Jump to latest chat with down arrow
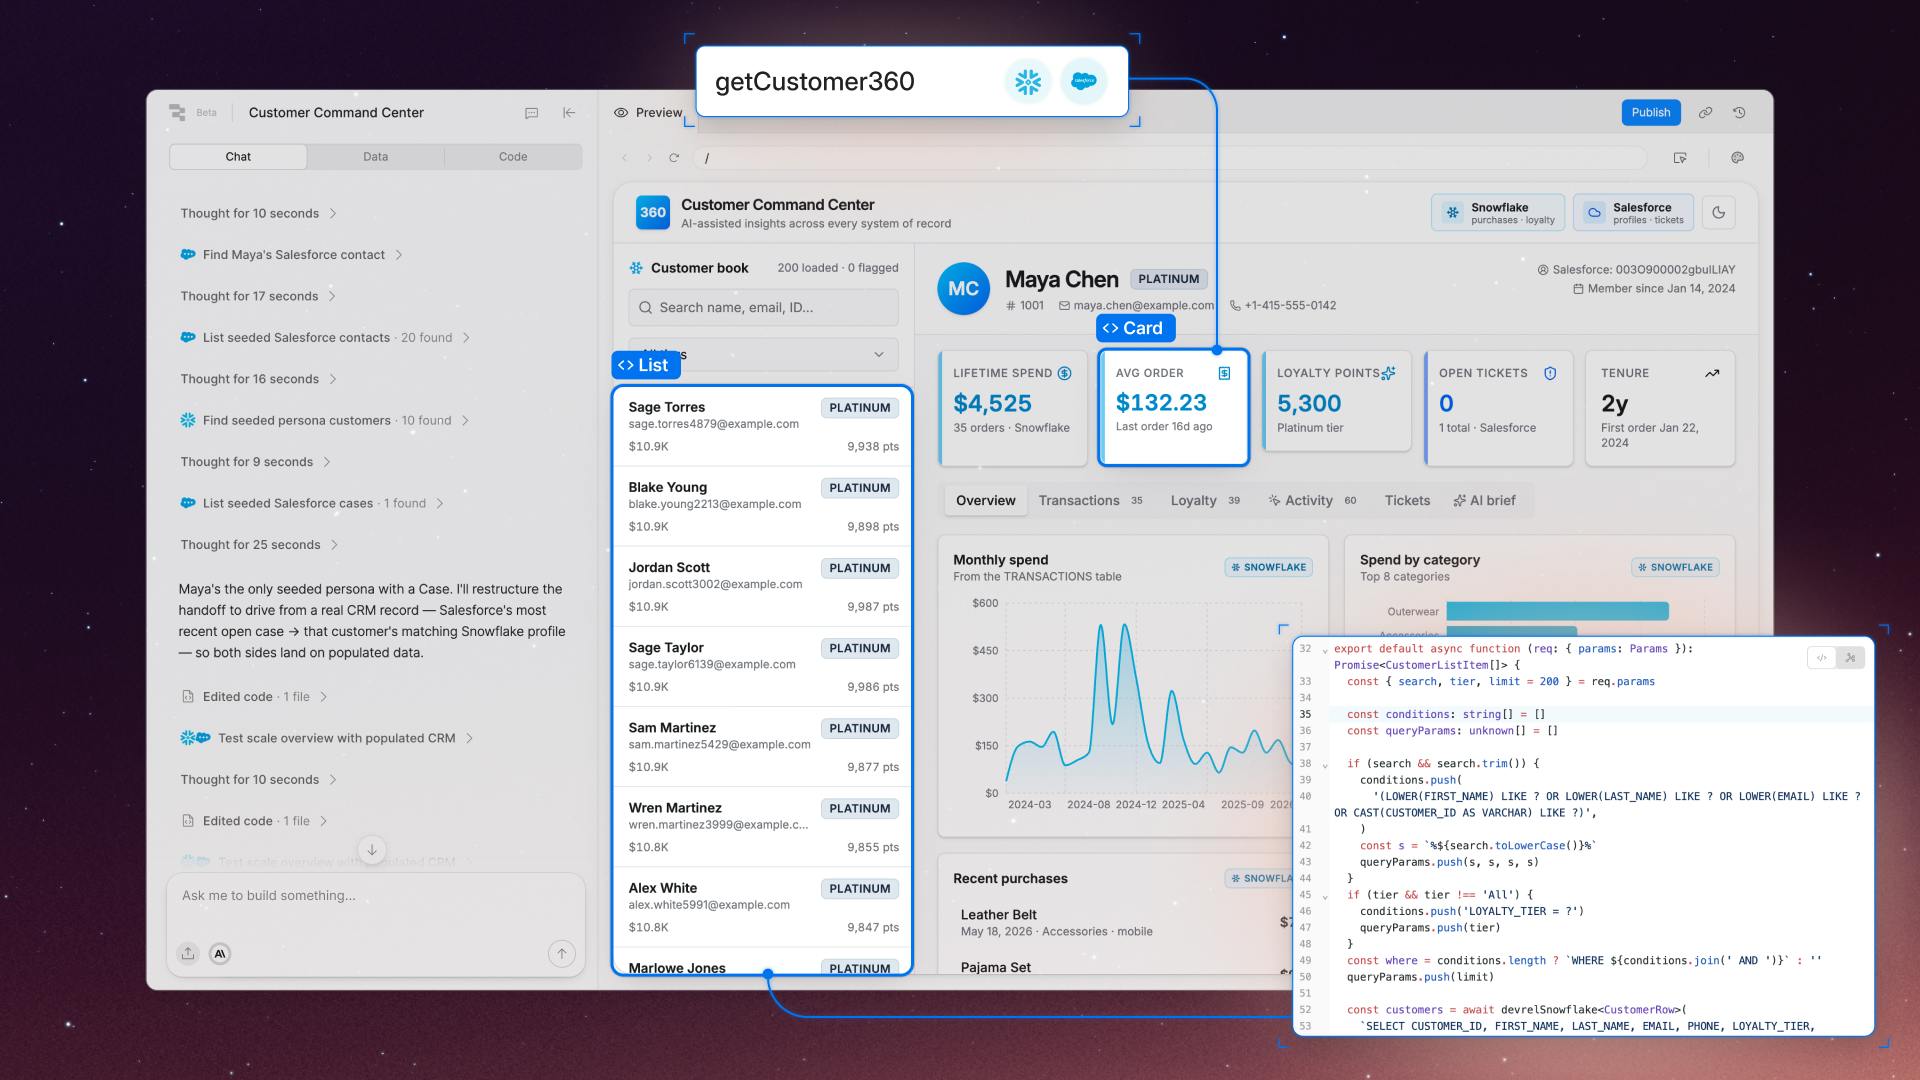Screen dimensions: 1920x1080 [372, 850]
